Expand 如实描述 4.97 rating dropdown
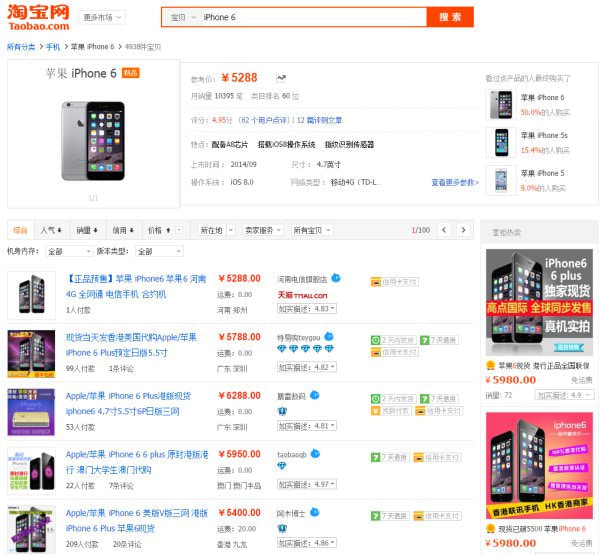The width and height of the screenshot is (600, 555). coord(307,484)
